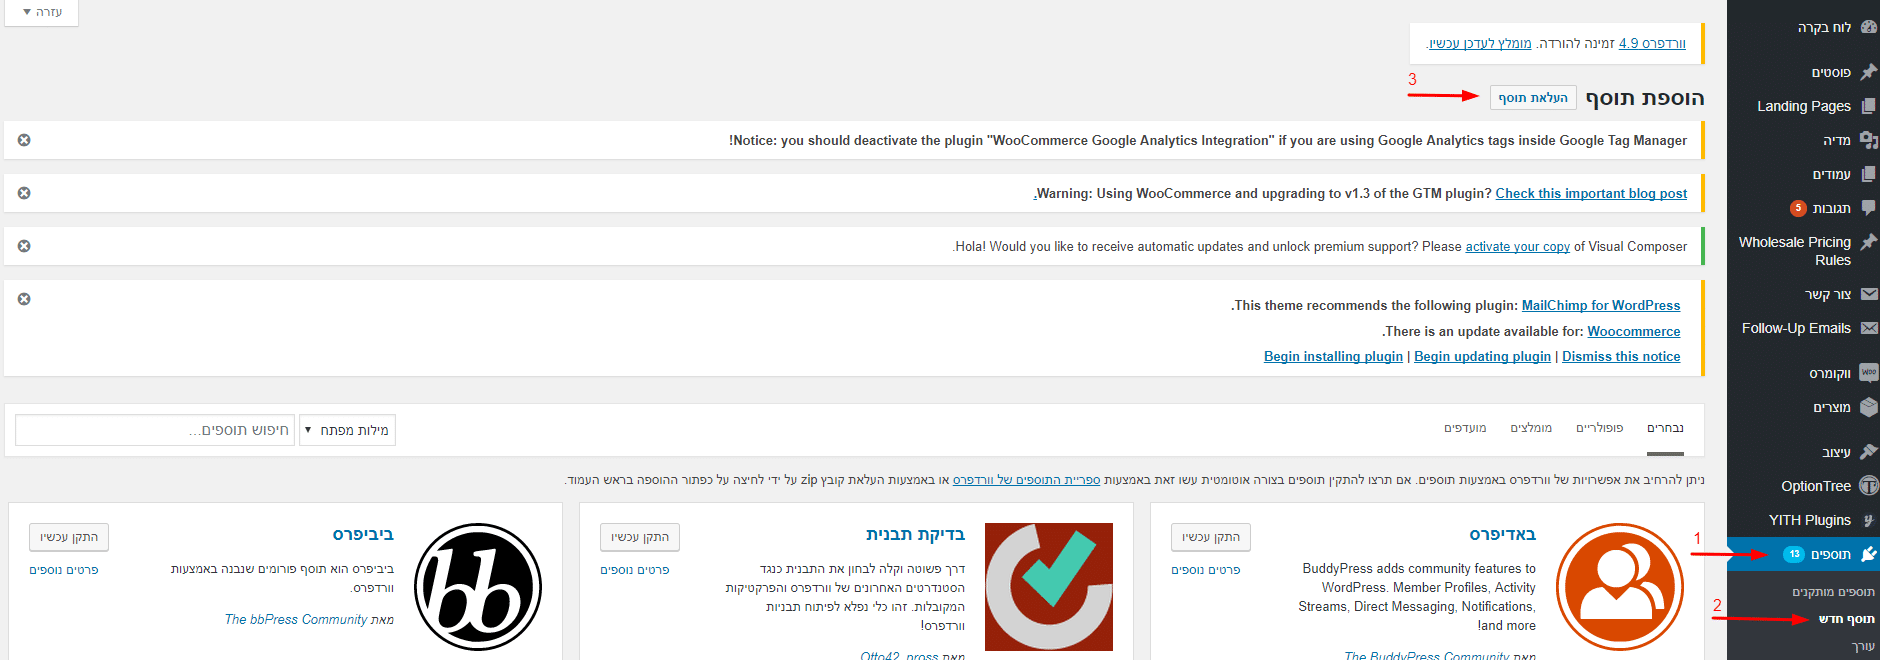
Task: Open the Theme Check (בדיקת תבנית) title link
Action: (915, 534)
